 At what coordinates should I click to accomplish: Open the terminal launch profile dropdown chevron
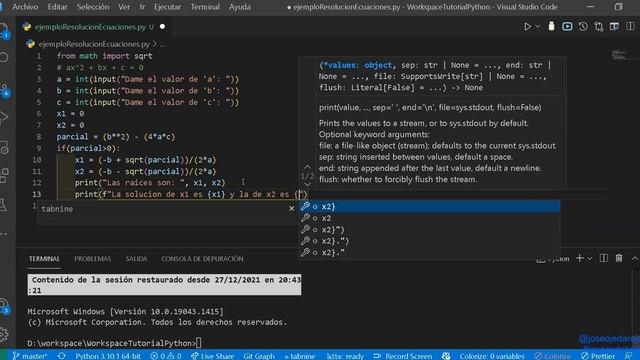(x=589, y=258)
